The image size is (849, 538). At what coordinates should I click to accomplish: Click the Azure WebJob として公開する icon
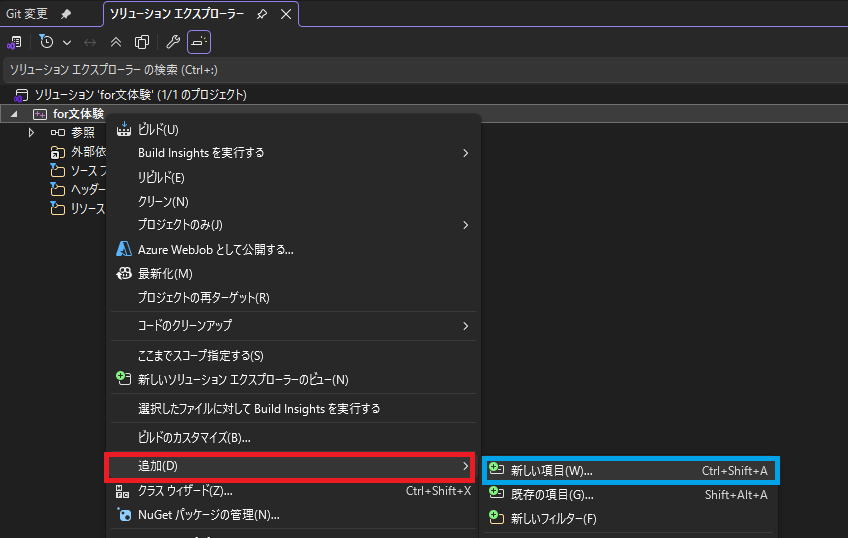click(124, 249)
